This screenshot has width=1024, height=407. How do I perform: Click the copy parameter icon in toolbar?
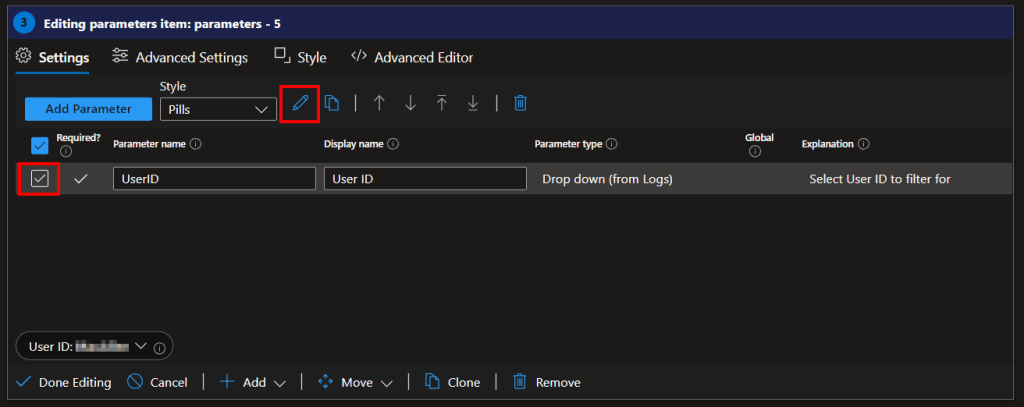(x=332, y=104)
